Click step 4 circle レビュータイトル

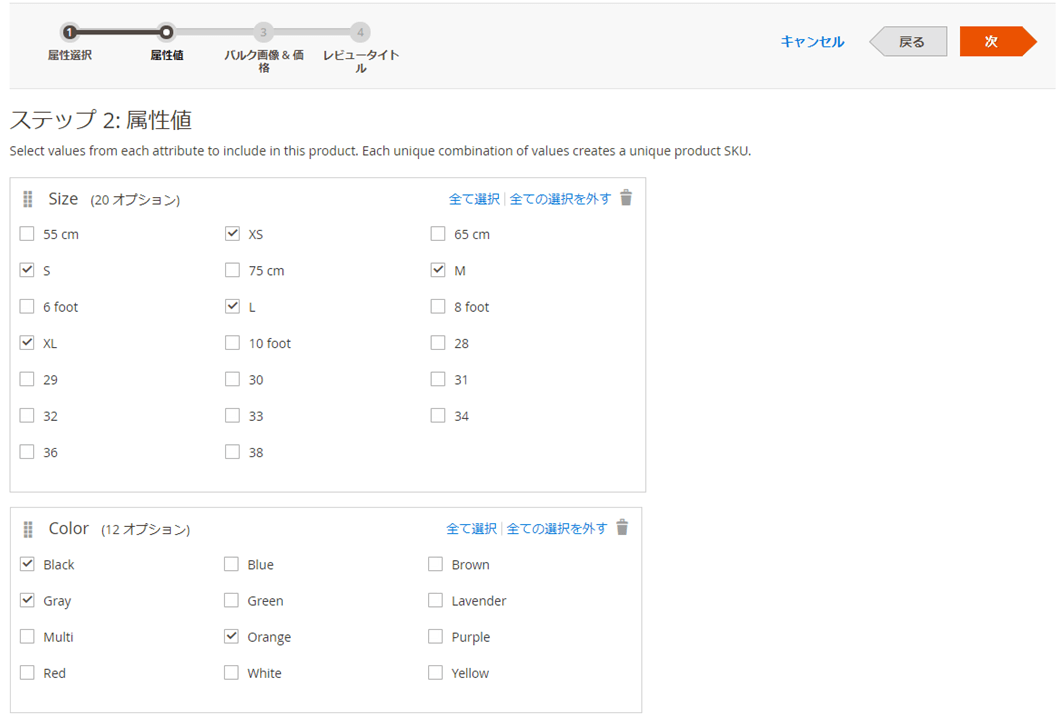tap(360, 31)
